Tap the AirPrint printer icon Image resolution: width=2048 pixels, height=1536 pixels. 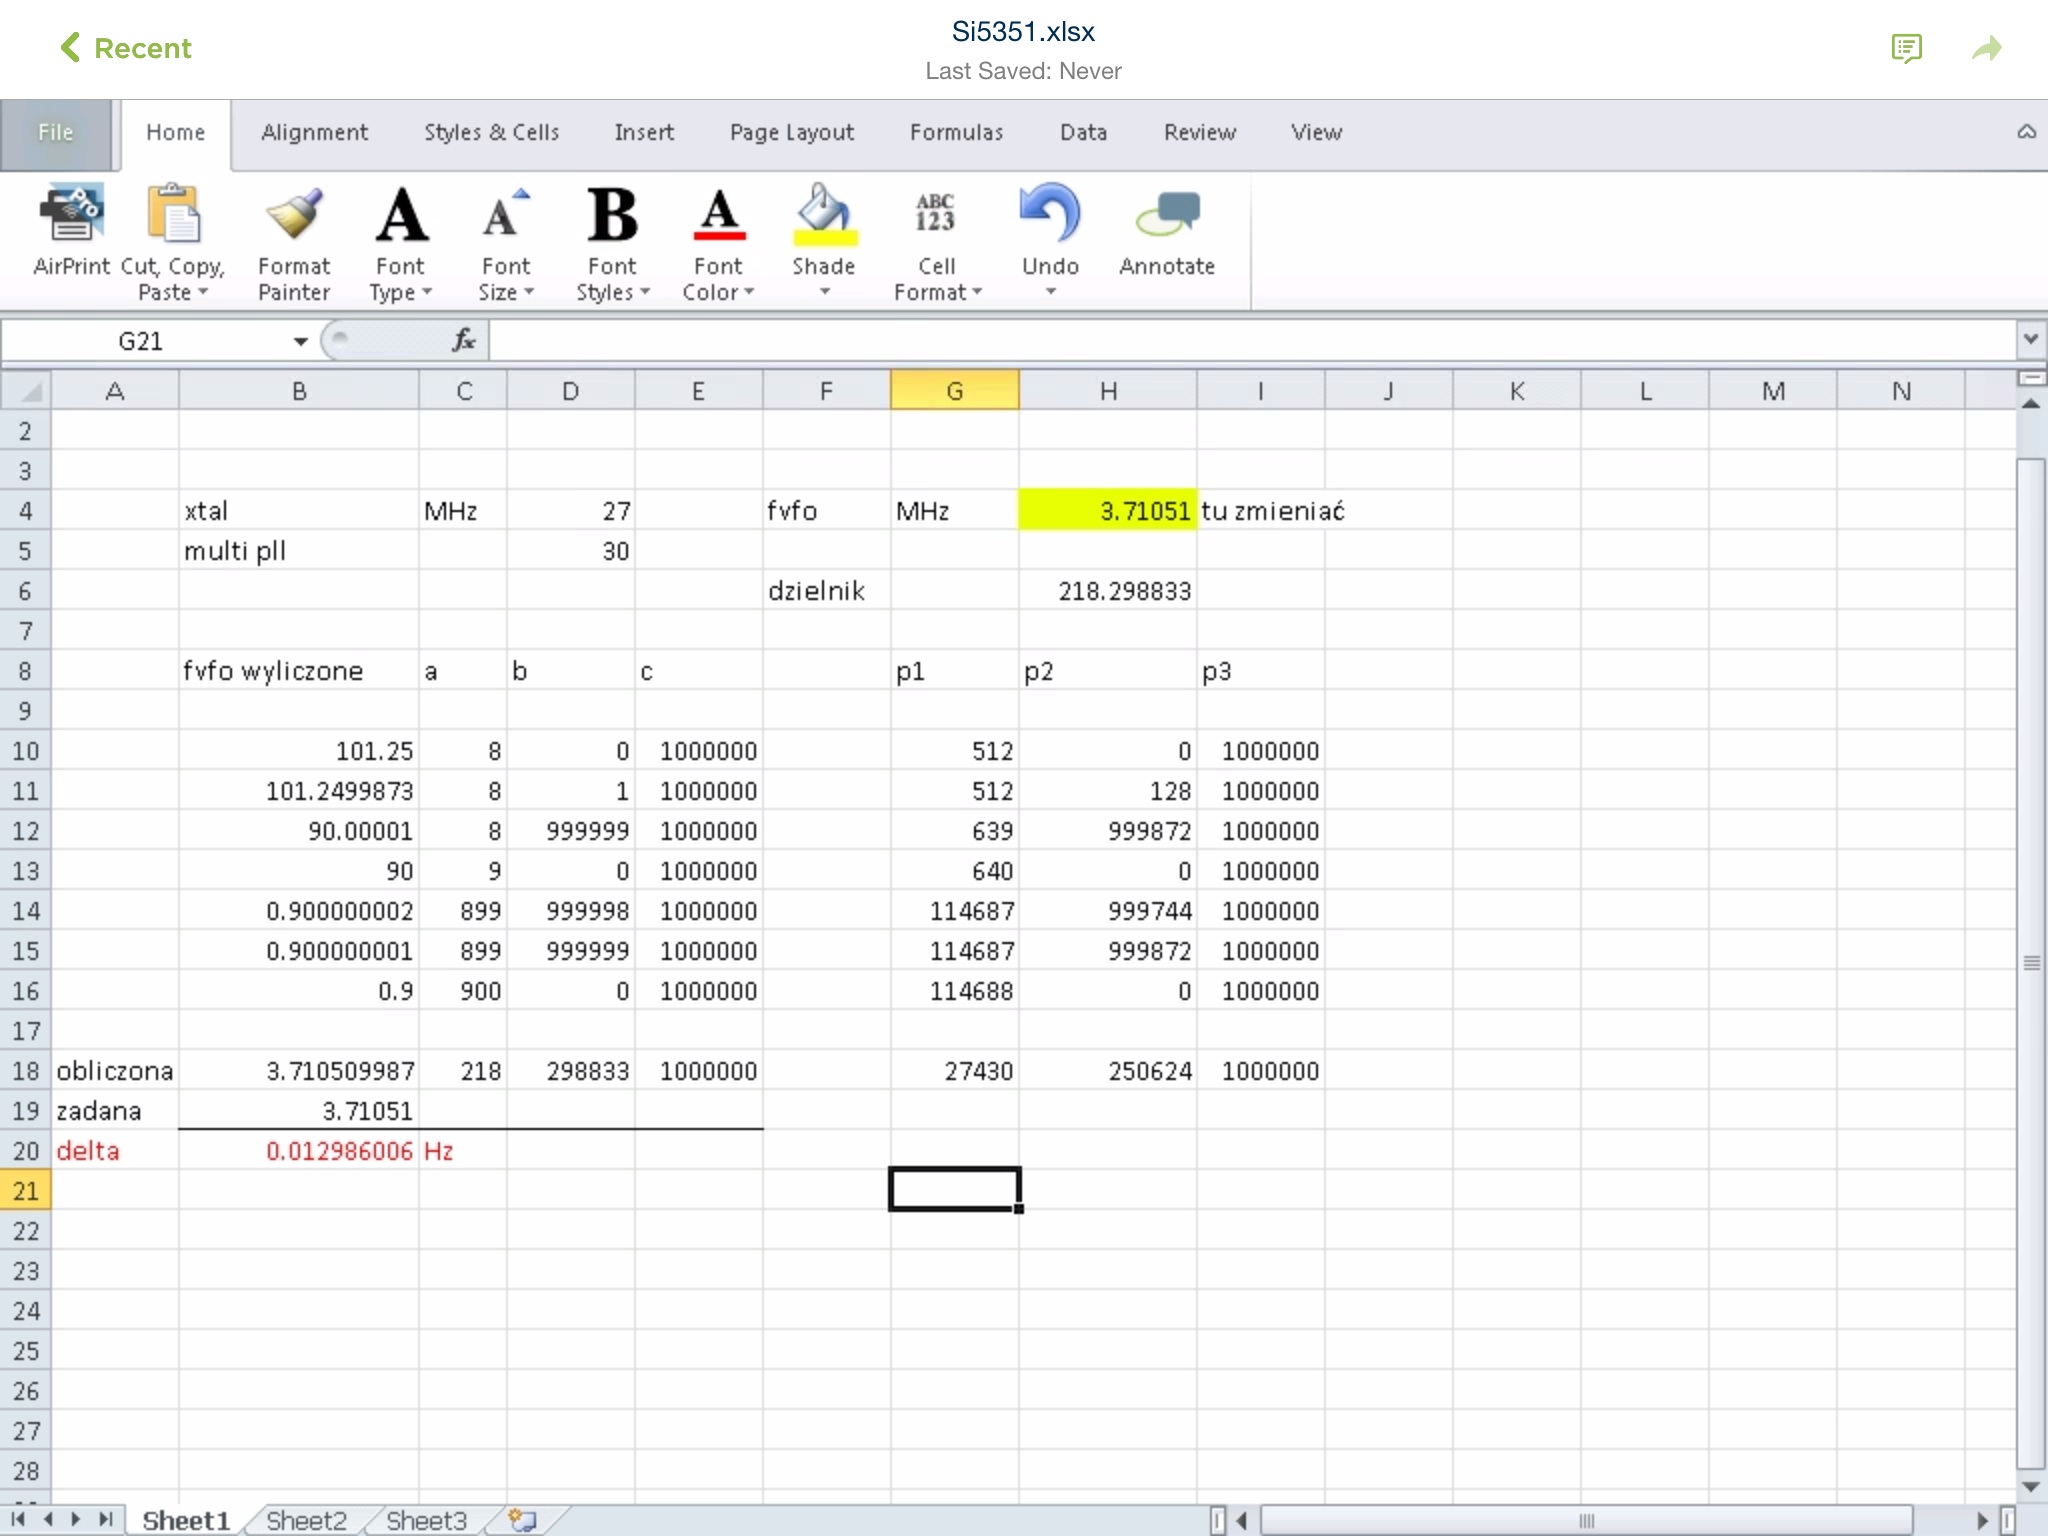[x=70, y=214]
